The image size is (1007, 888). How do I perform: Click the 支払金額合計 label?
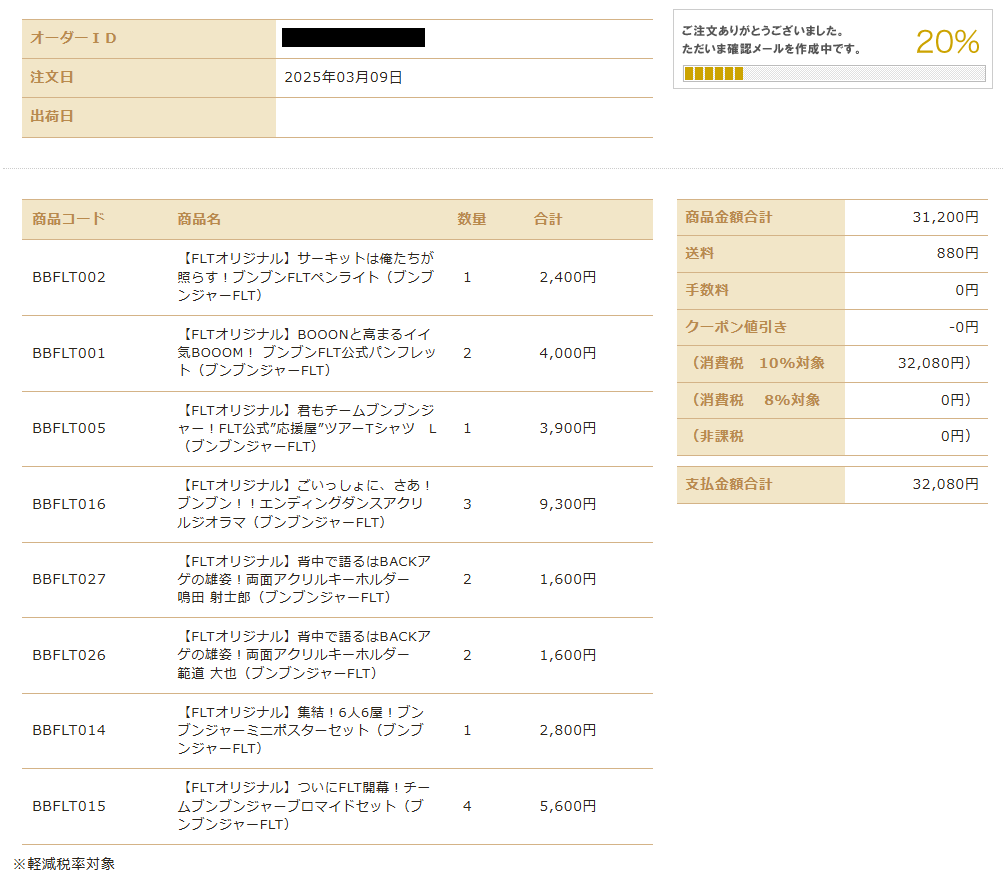(728, 484)
